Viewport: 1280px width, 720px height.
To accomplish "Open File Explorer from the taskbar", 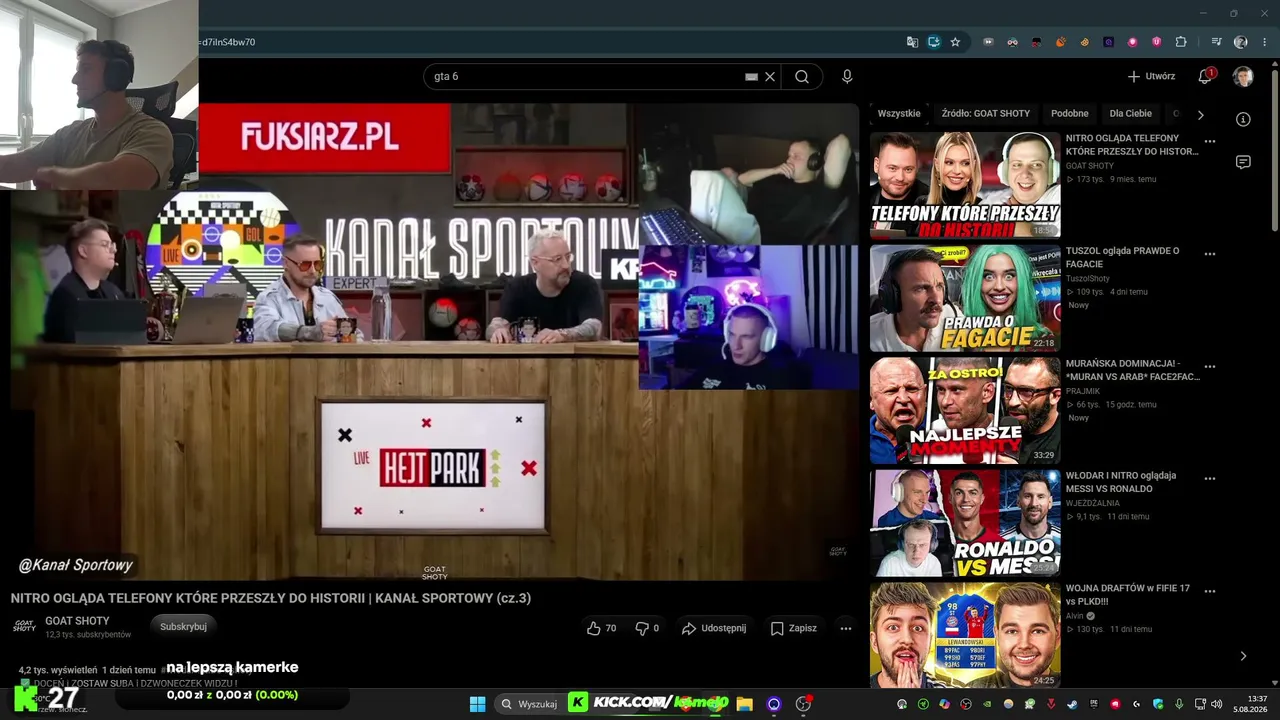I will point(744,704).
